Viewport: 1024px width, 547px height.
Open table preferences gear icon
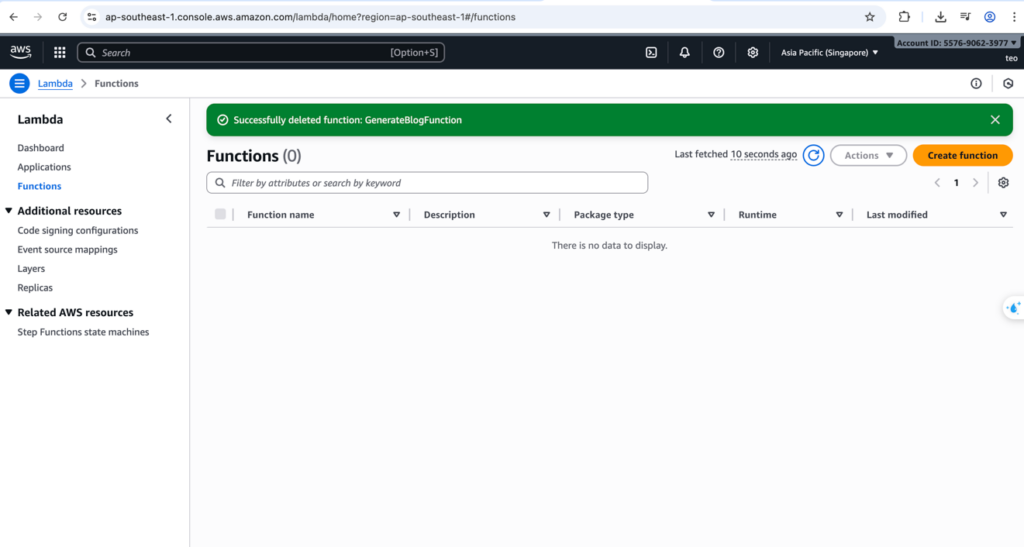pos(1003,183)
